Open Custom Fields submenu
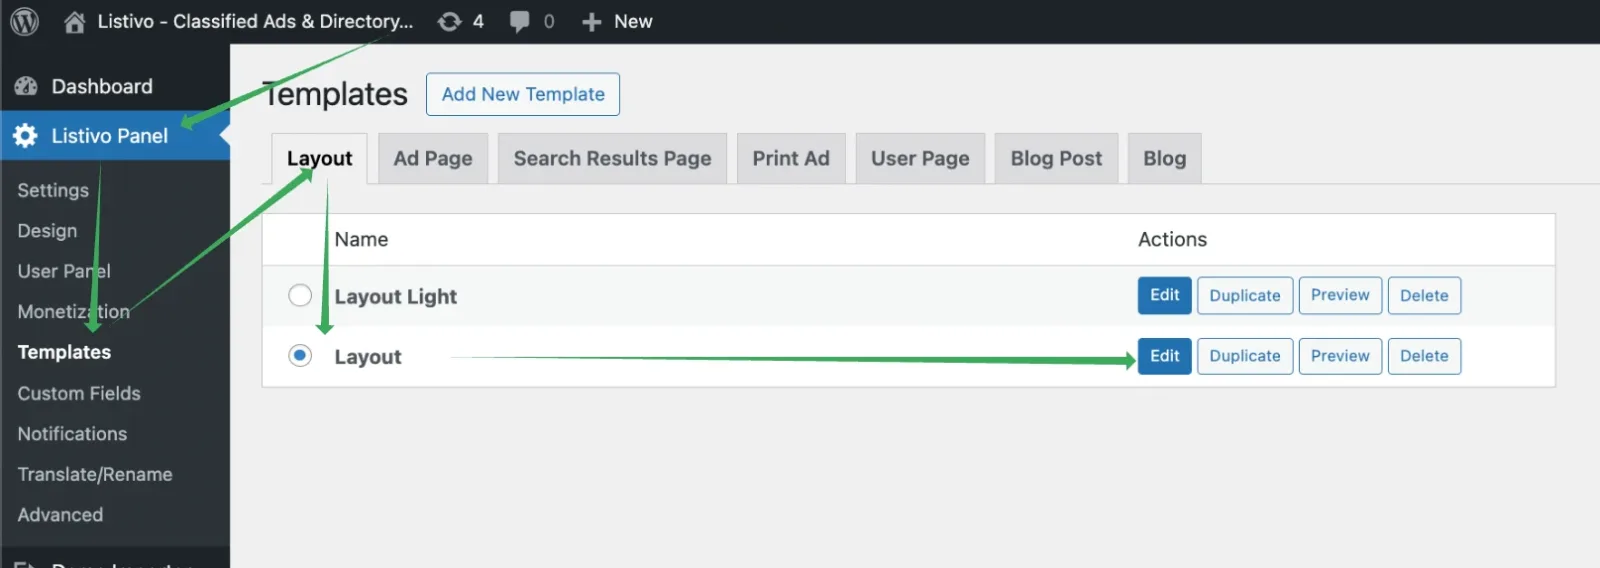This screenshot has width=1600, height=568. [x=79, y=393]
